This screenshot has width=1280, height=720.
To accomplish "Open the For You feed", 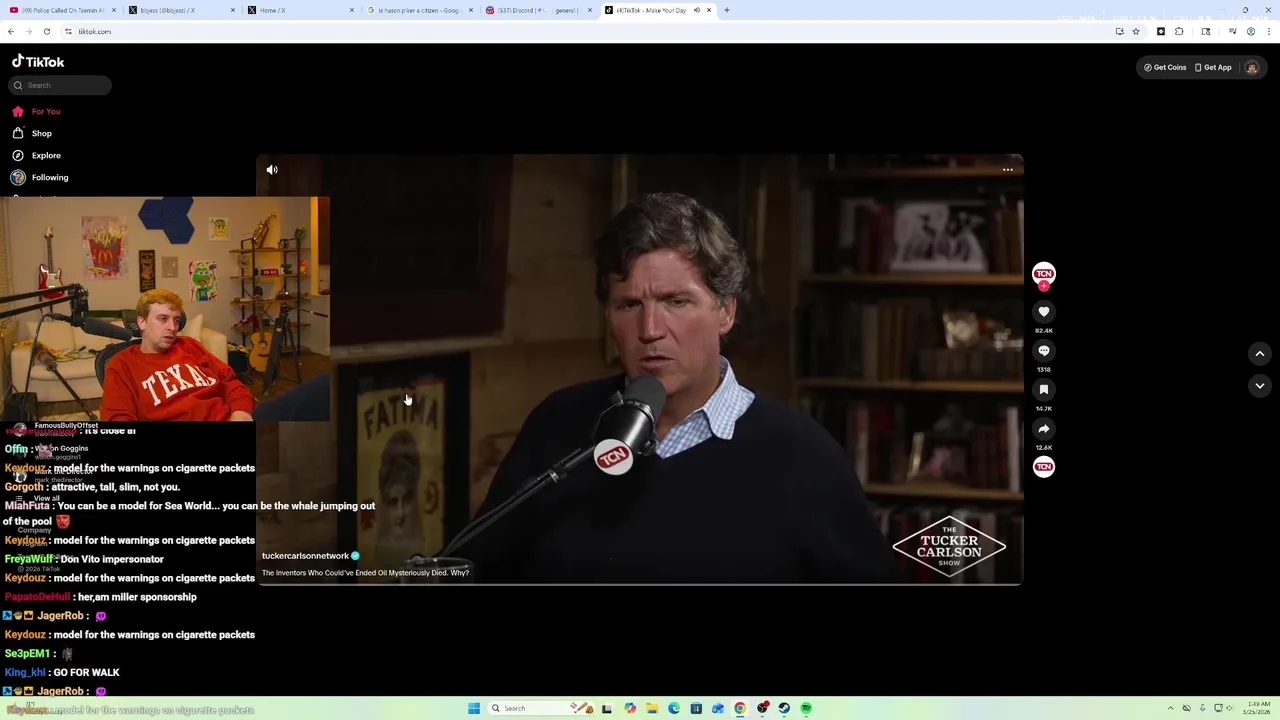I will tap(37, 111).
